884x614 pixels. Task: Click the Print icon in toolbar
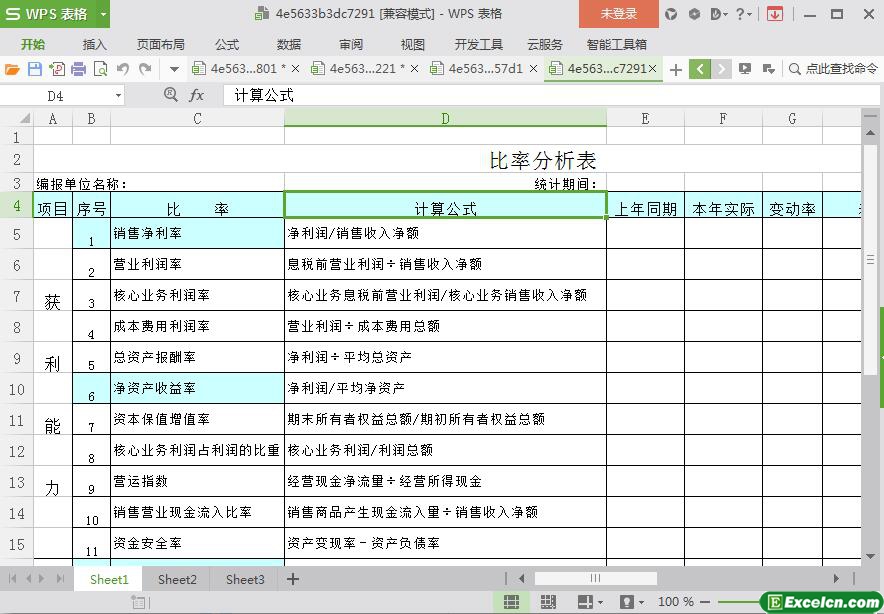click(78, 69)
